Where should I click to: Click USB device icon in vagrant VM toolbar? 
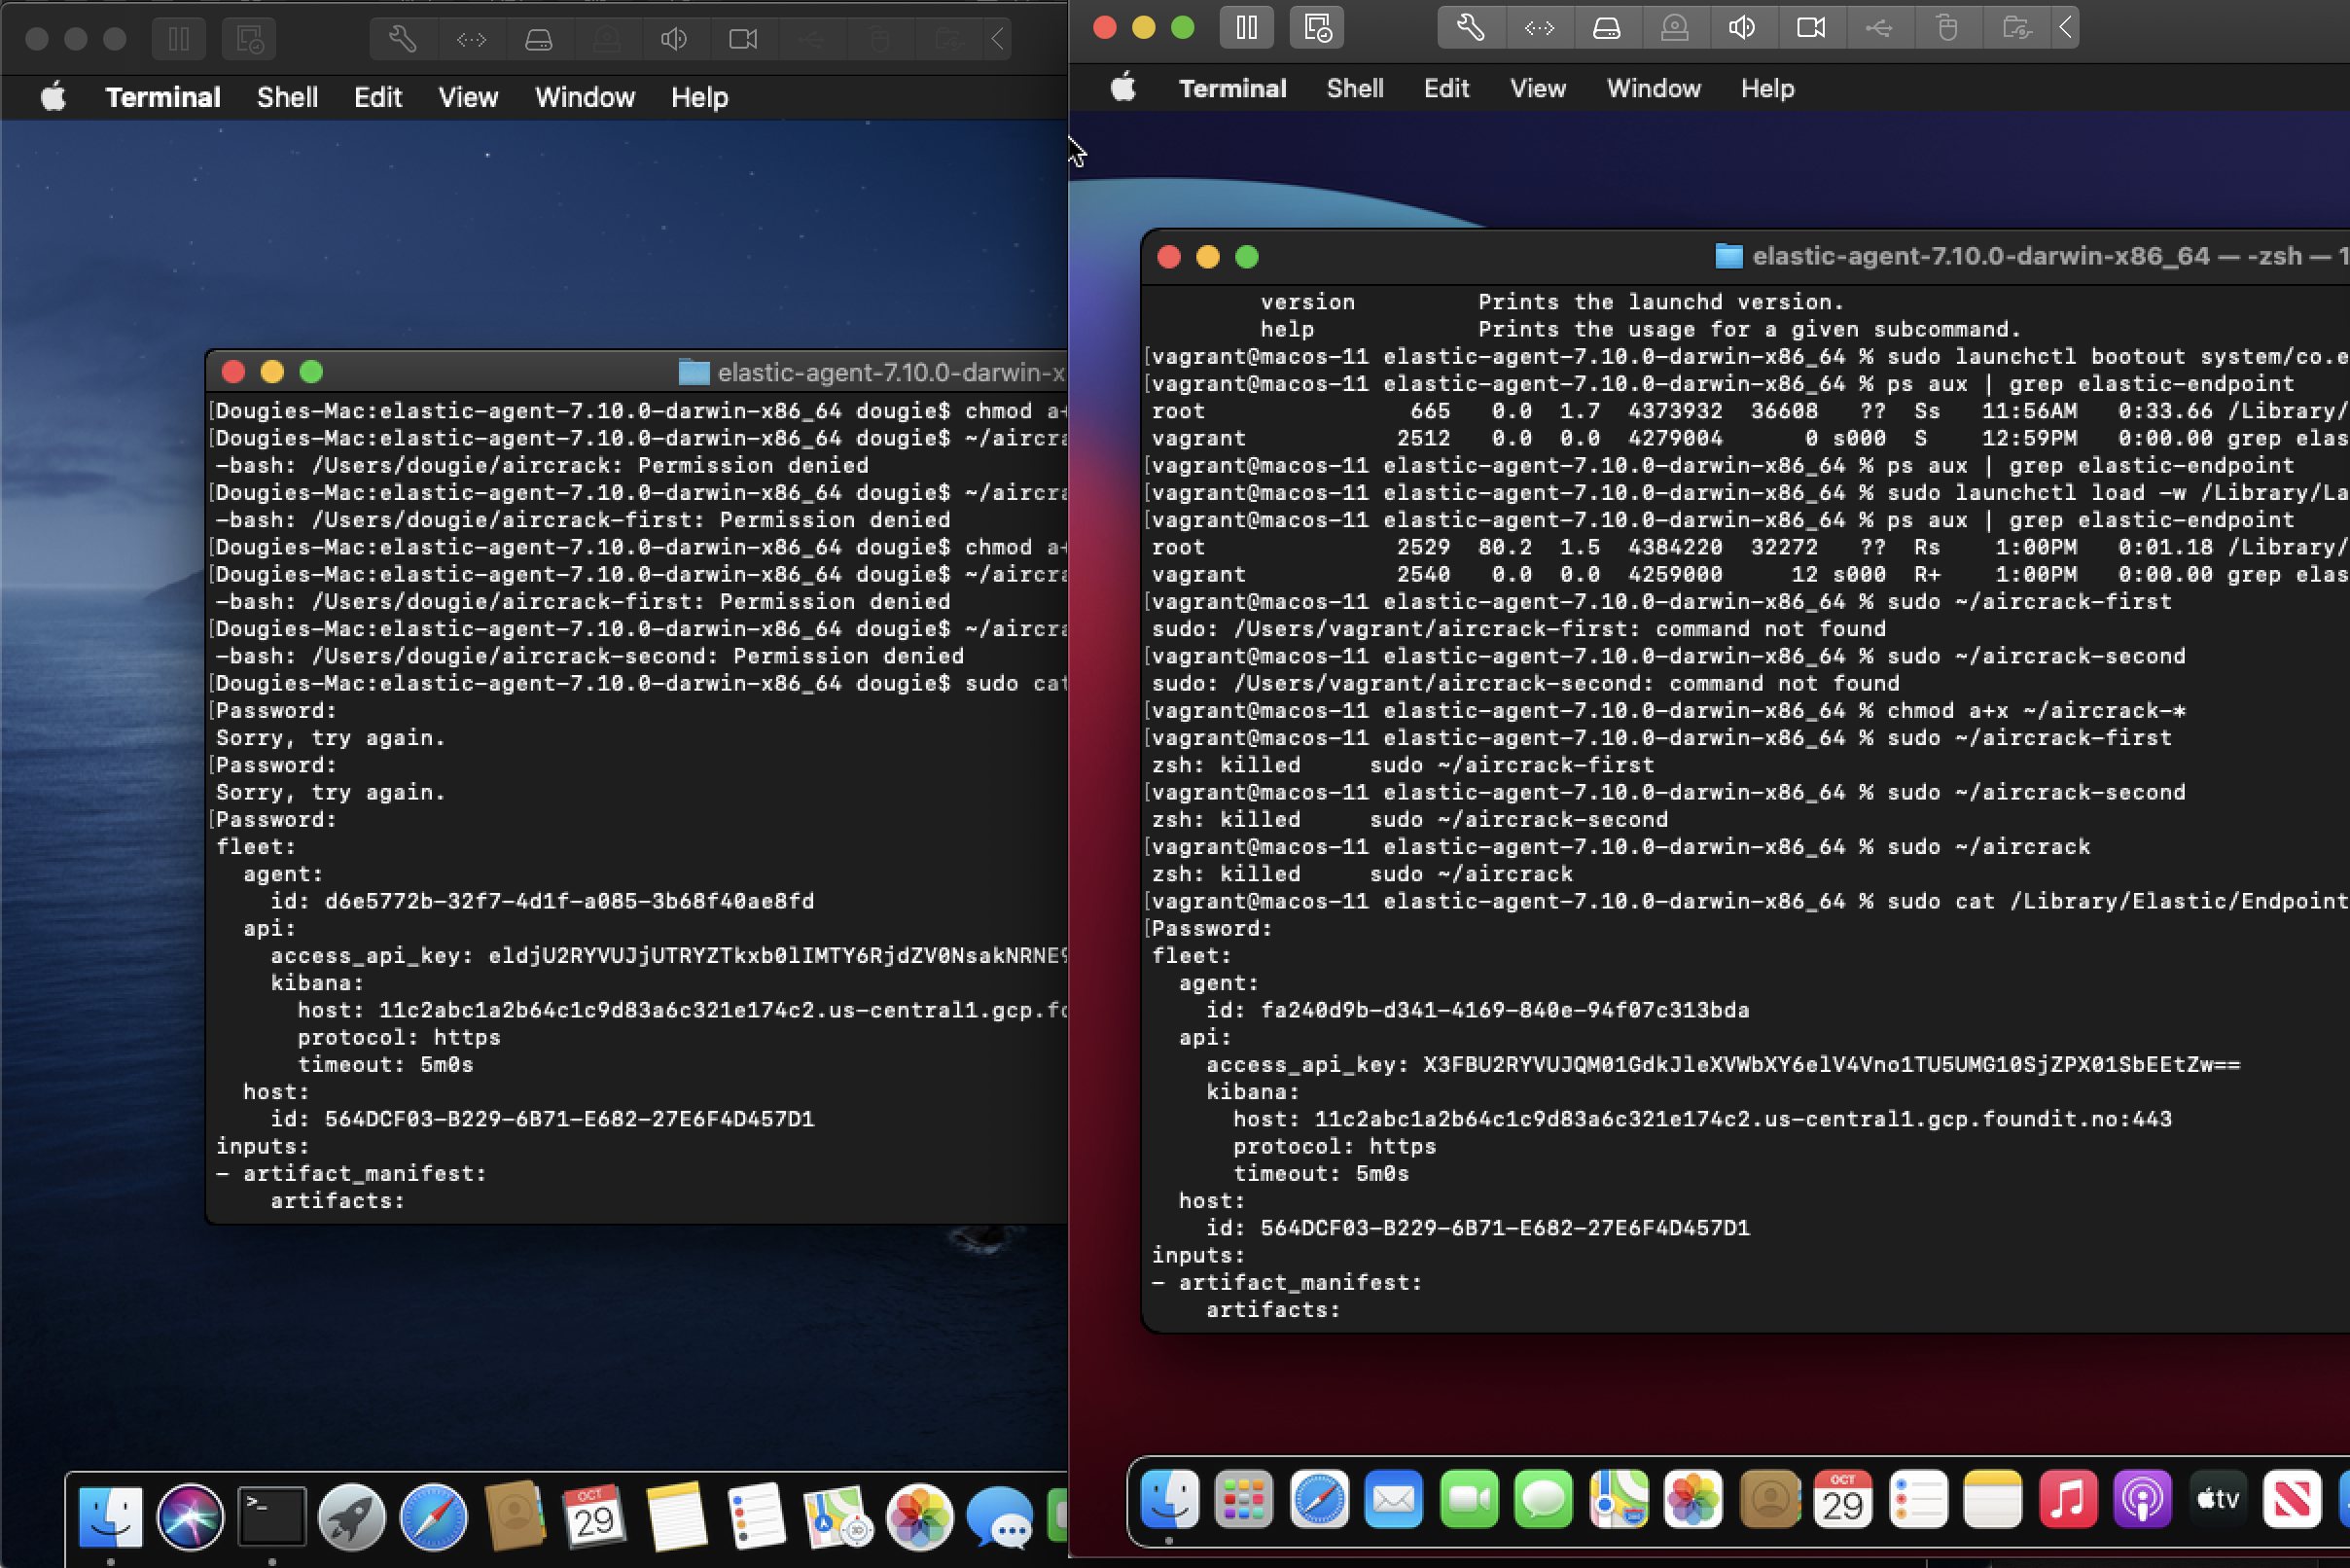click(x=1878, y=27)
